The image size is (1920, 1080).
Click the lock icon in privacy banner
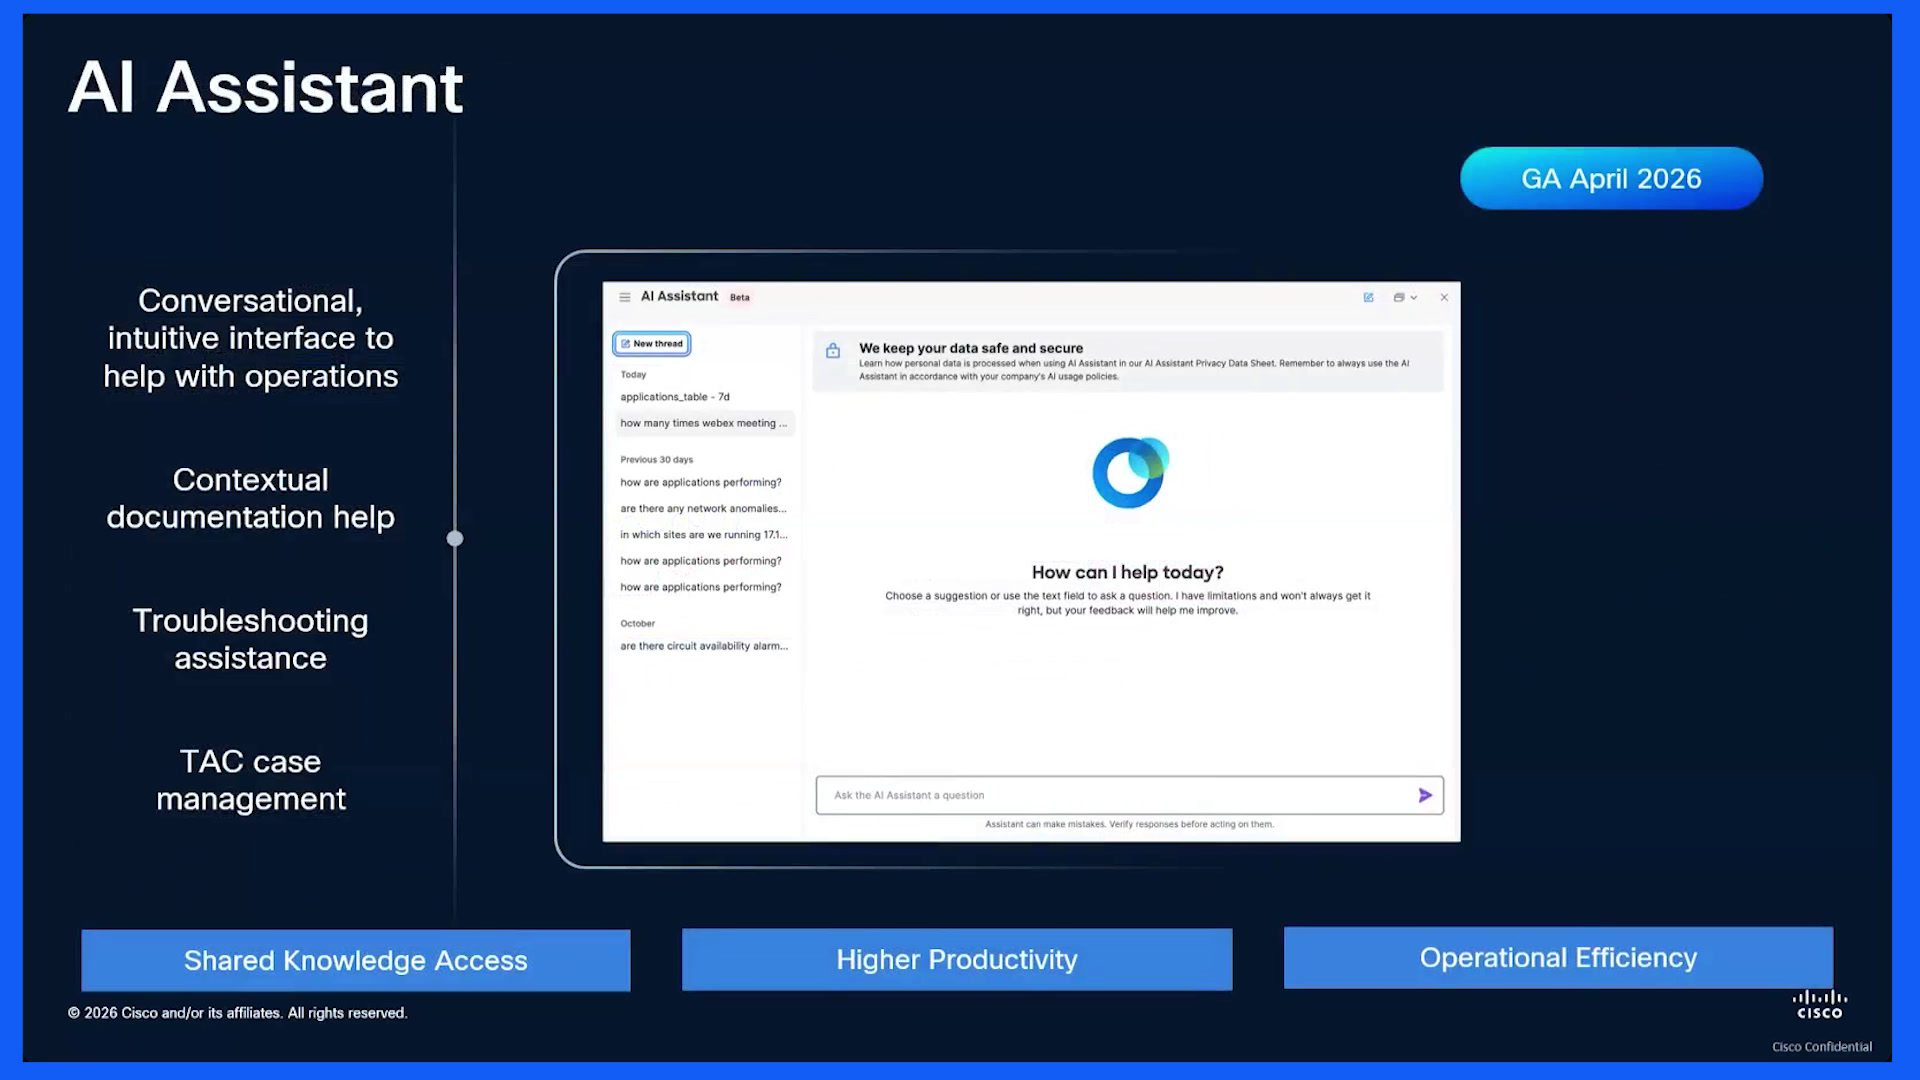[832, 350]
